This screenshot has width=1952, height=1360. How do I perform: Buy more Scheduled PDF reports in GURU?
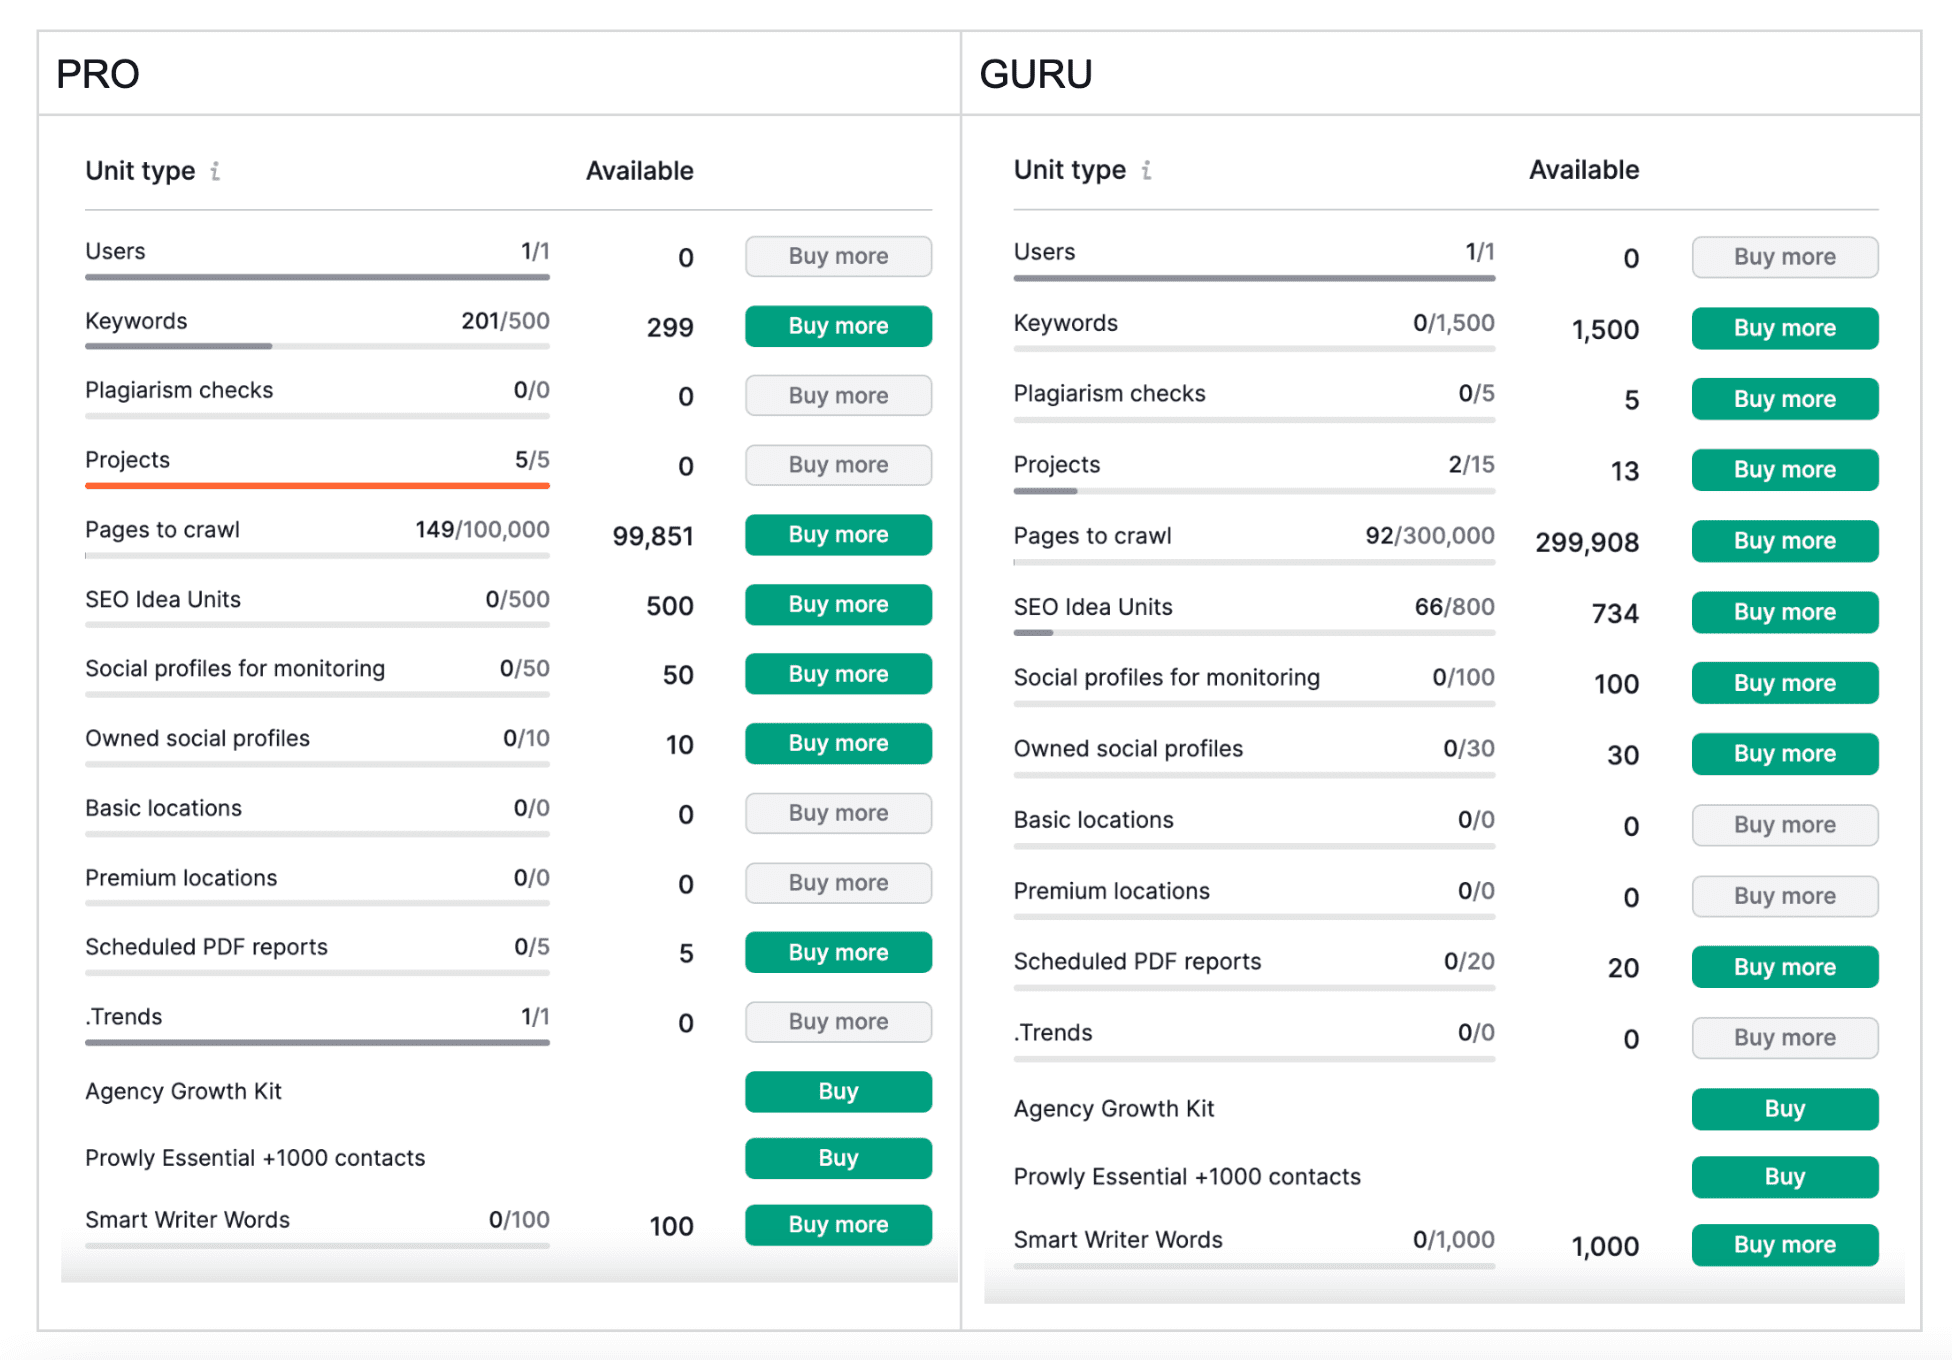1784,967
